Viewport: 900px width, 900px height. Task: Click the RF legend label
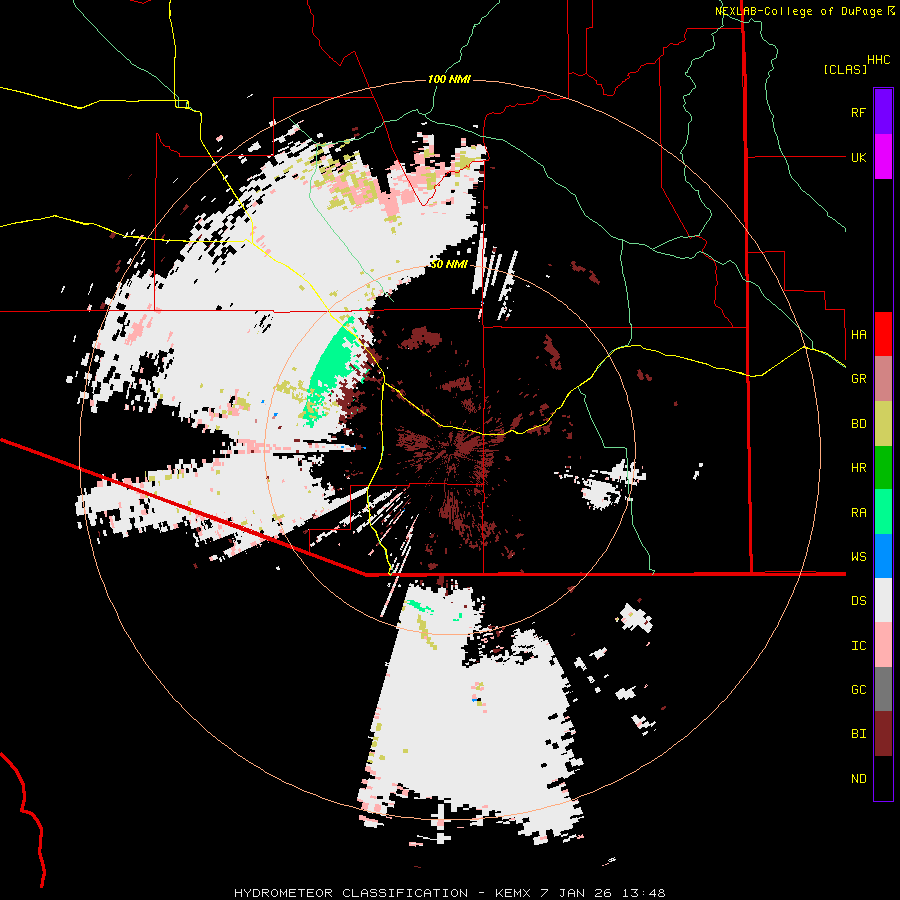coord(858,112)
